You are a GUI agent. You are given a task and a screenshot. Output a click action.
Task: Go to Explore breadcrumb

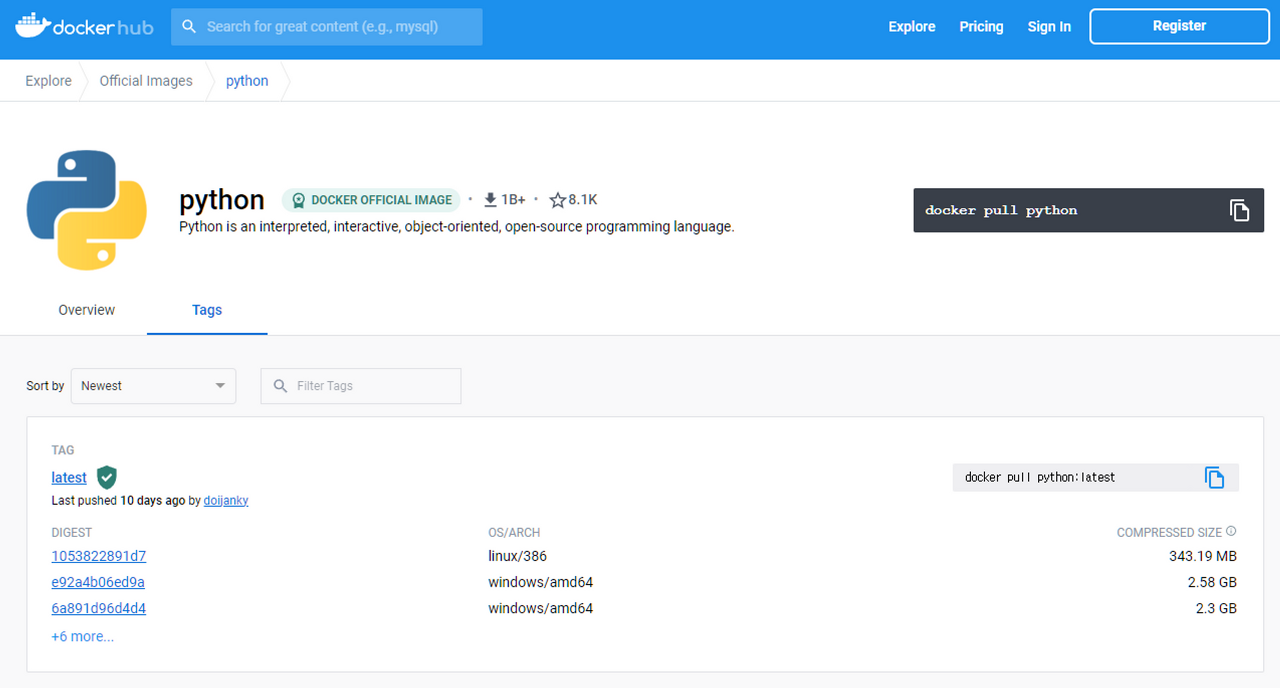coord(49,81)
